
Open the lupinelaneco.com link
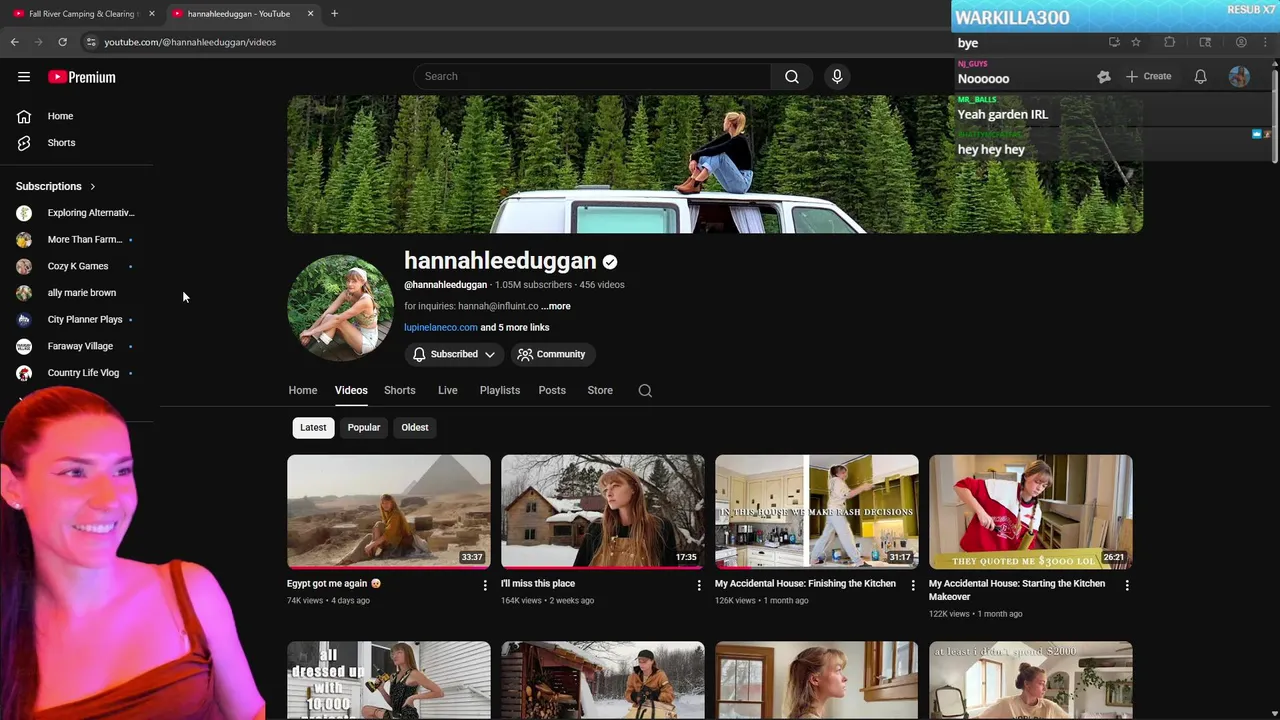[440, 327]
